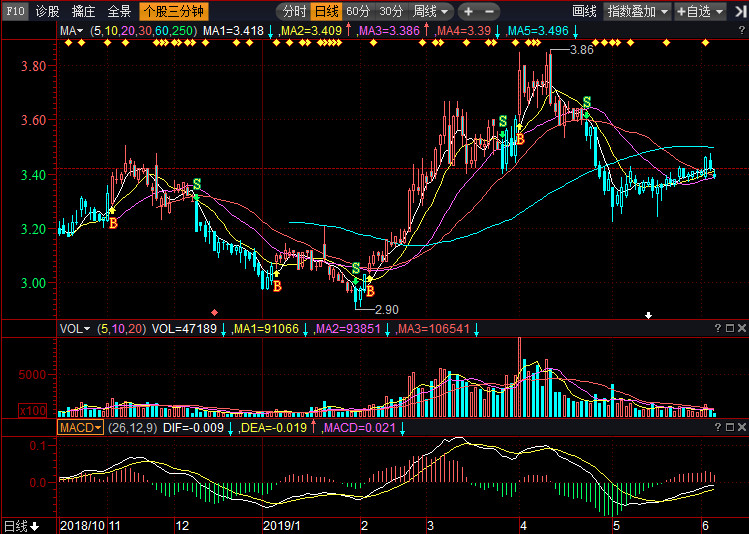749x534 pixels.
Task: Open the 指数叠加 overlay dropdown
Action: 637,12
